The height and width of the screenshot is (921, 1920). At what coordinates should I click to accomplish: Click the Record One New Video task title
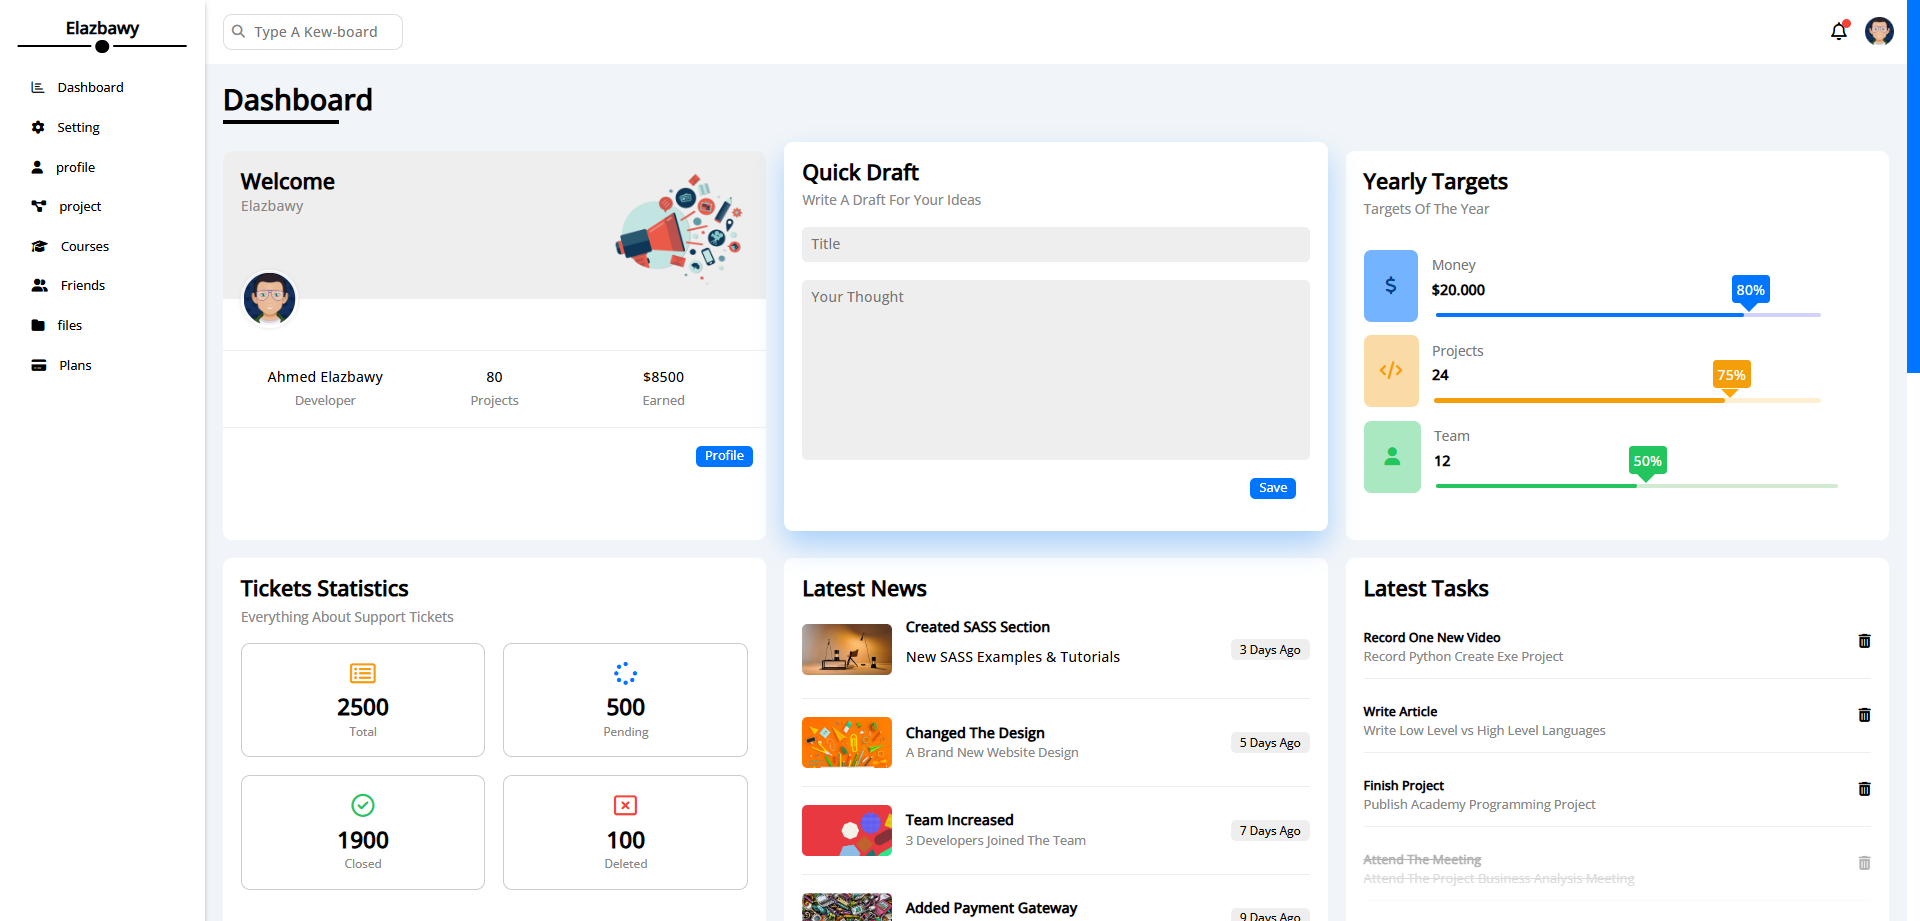1431,638
